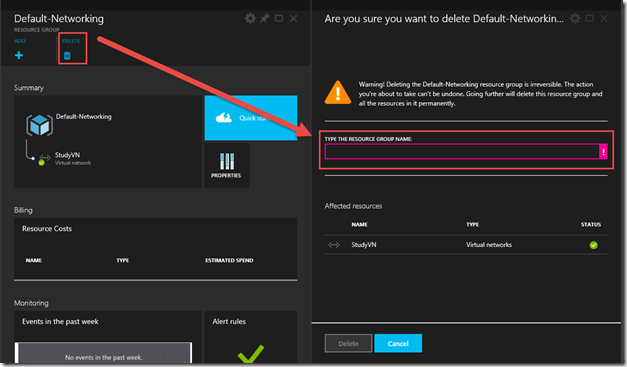Click the StudyVN label in Summary tile
The width and height of the screenshot is (627, 367).
pyautogui.click(x=67, y=155)
